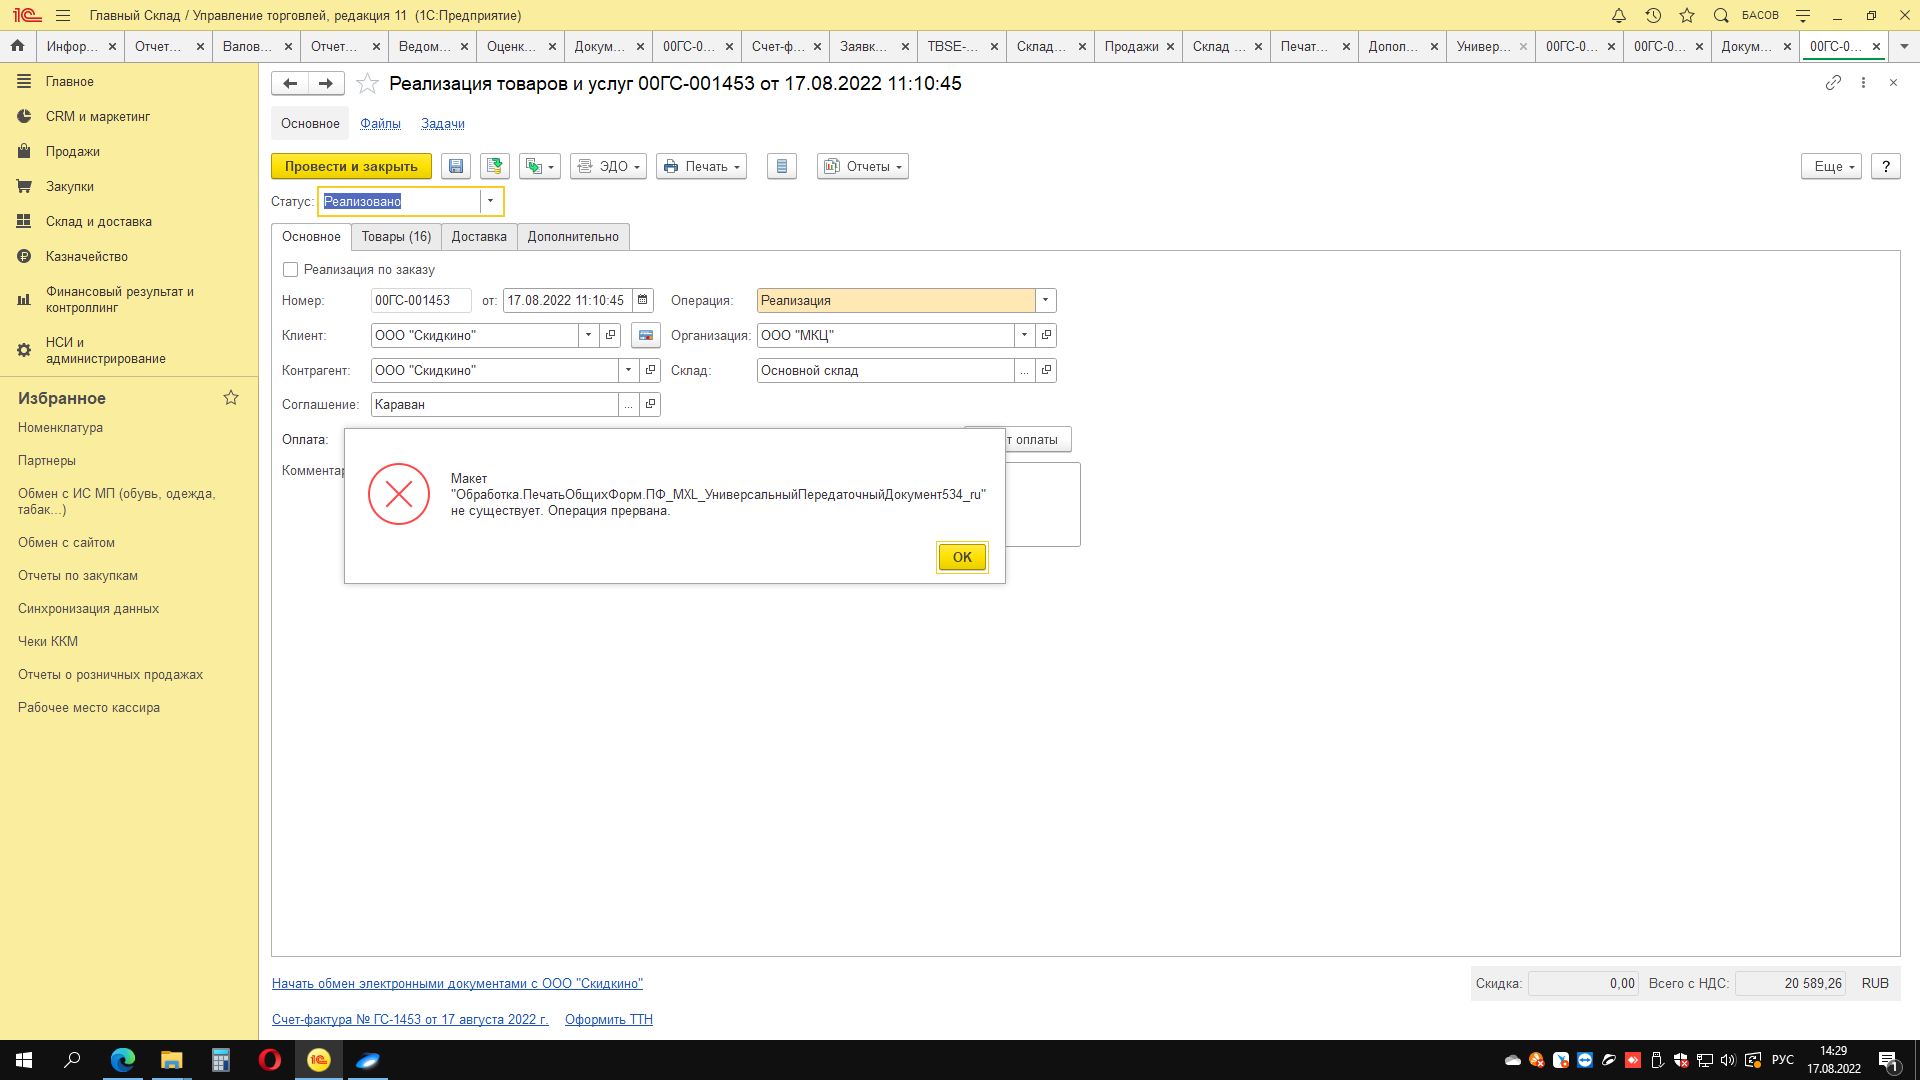Open Склад и доставка section
Screen dimensions: 1920x1080
pos(98,221)
